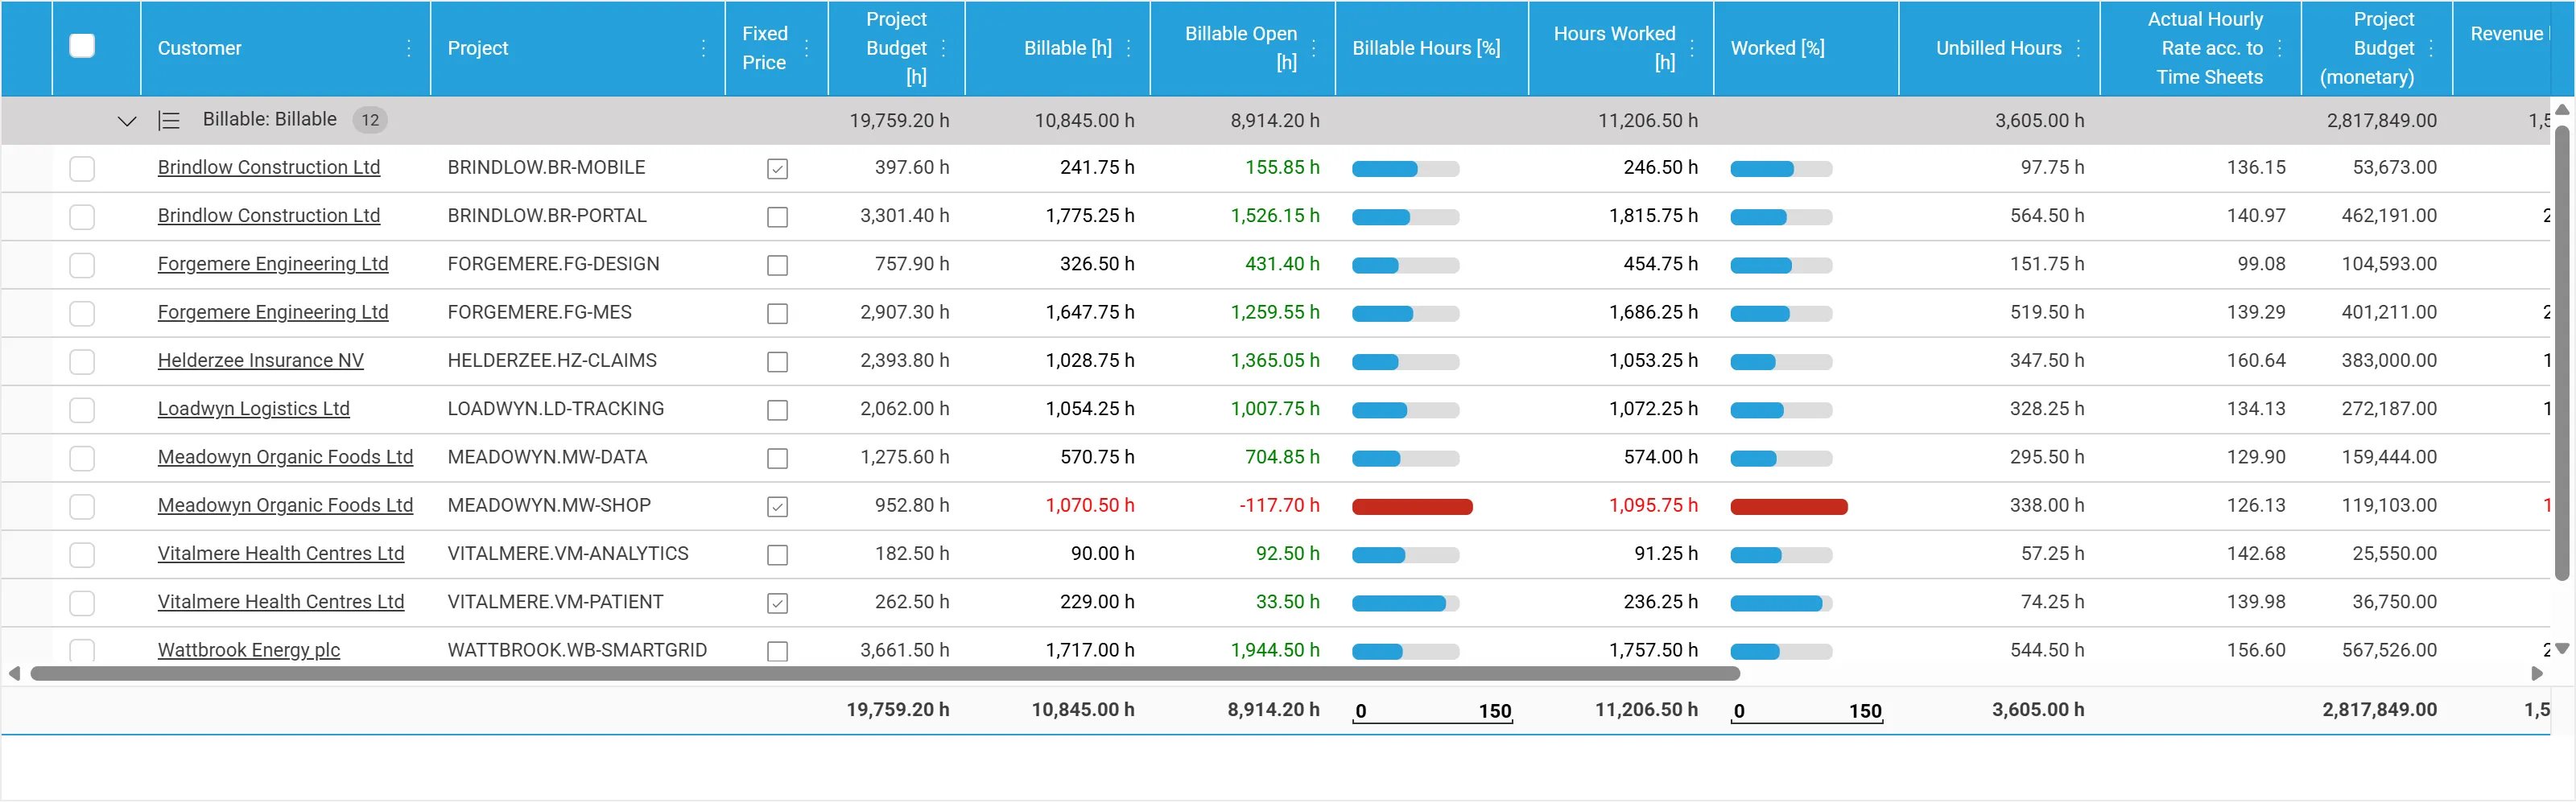Open the Hours Worked [h] column menu

1691,48
